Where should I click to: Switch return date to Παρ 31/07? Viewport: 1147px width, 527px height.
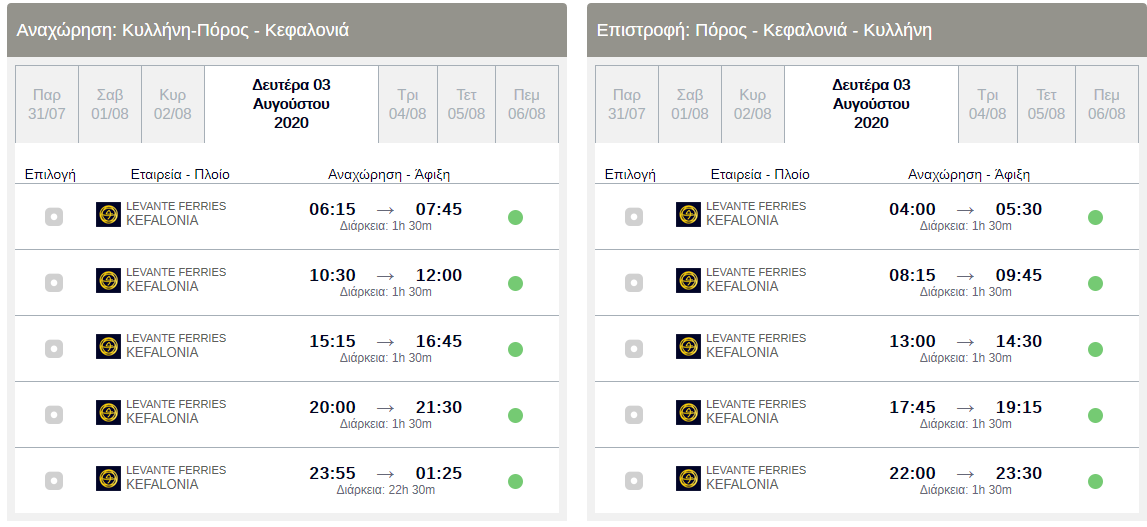[627, 104]
